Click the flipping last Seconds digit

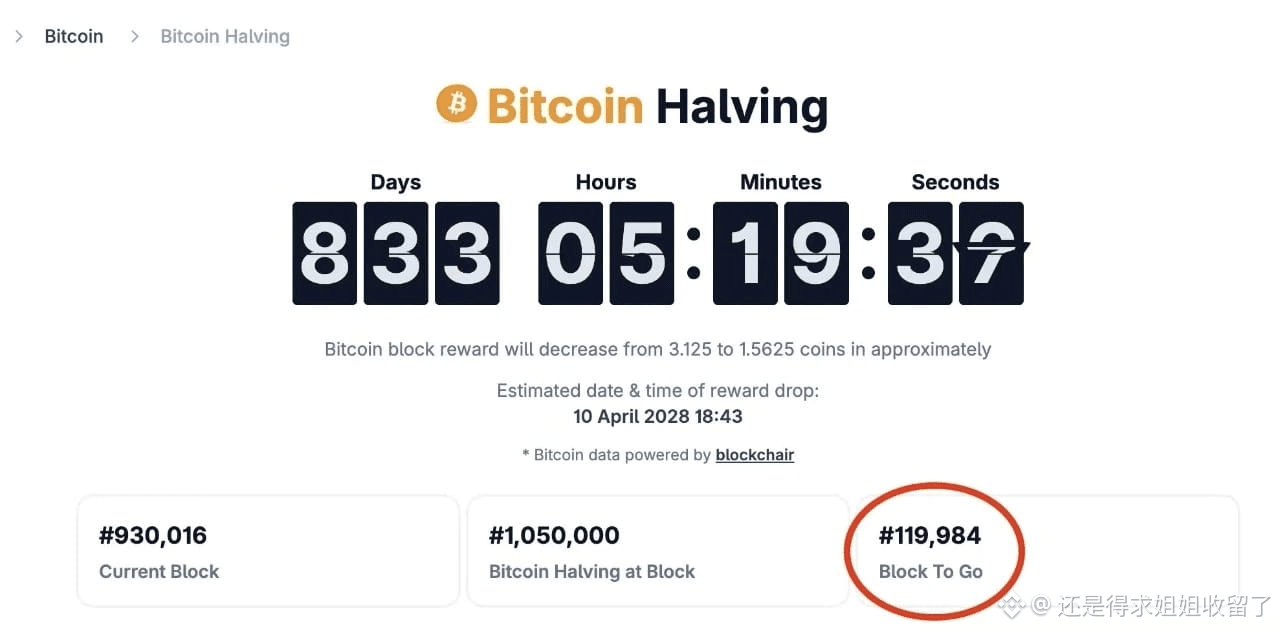click(x=991, y=253)
